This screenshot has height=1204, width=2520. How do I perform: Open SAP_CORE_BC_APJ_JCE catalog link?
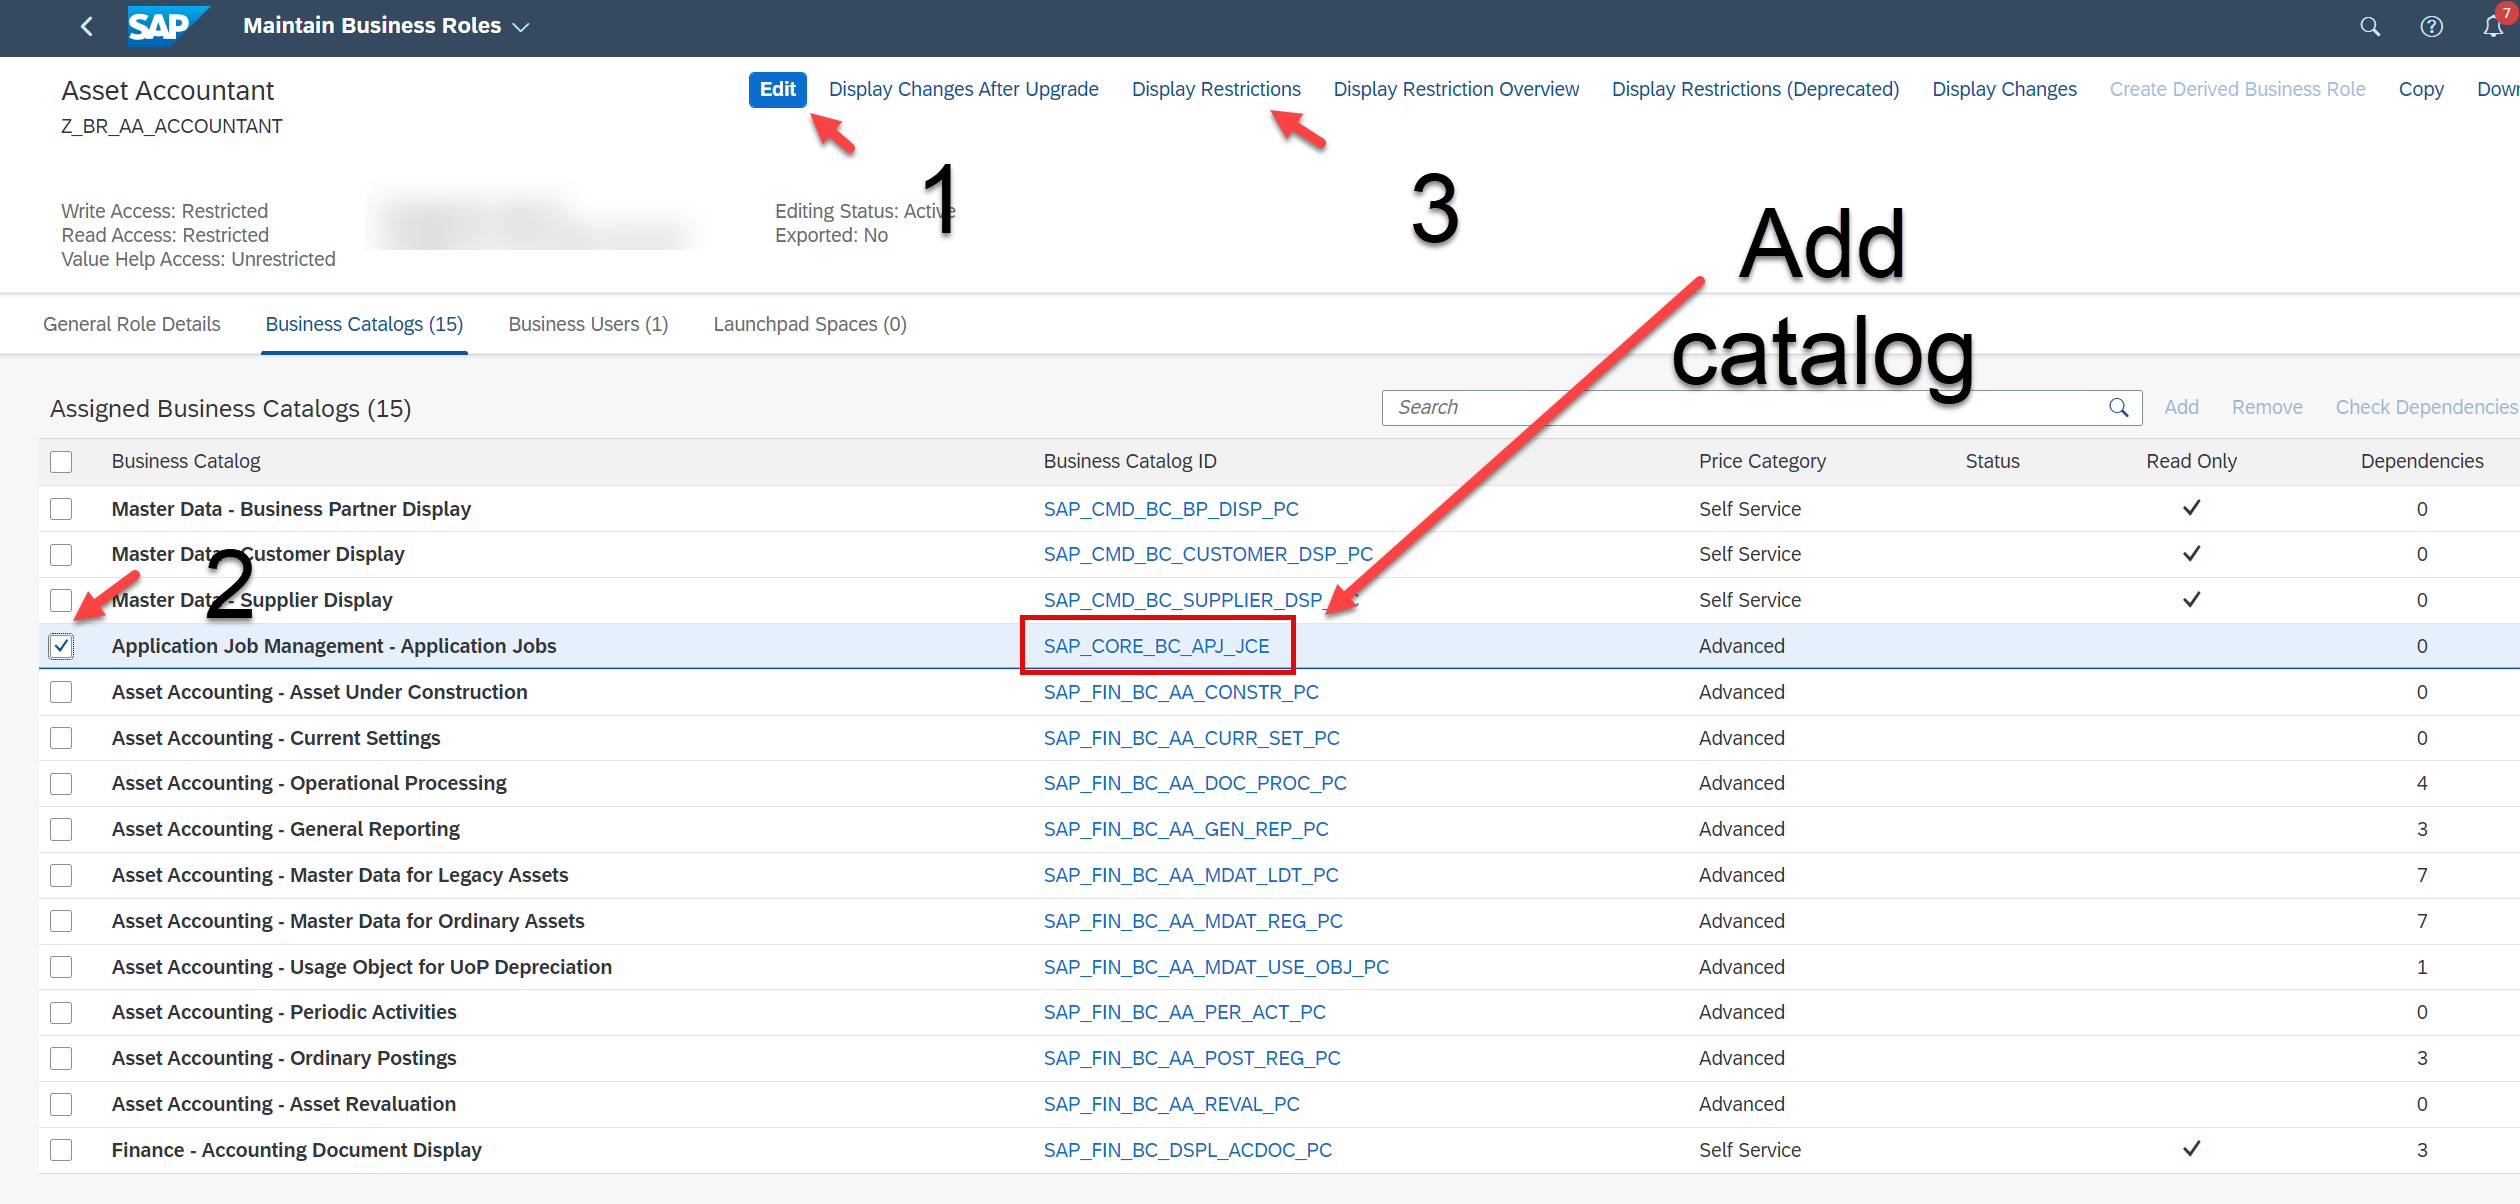pyautogui.click(x=1156, y=646)
